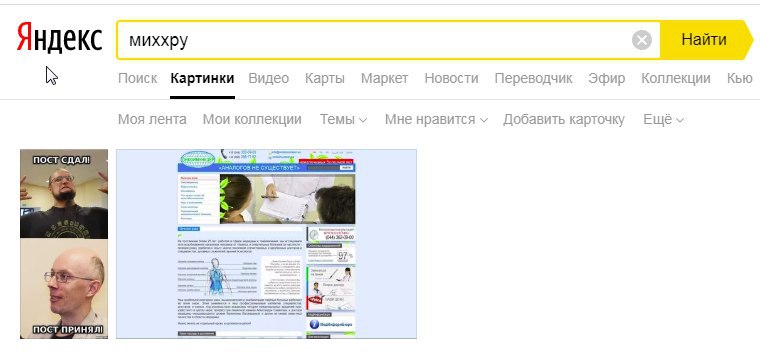Open the Кью tab
Viewport: 760px width, 360px height.
coord(740,78)
